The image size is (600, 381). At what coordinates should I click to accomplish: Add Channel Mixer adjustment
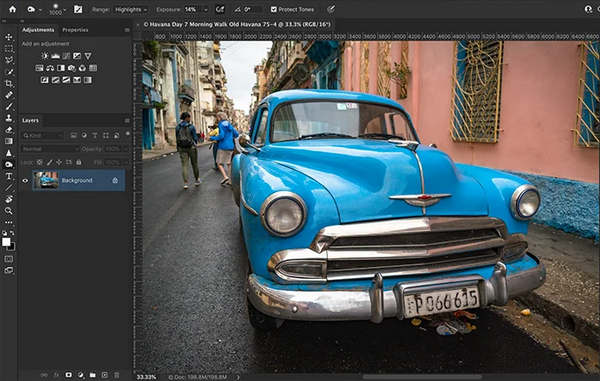point(82,68)
